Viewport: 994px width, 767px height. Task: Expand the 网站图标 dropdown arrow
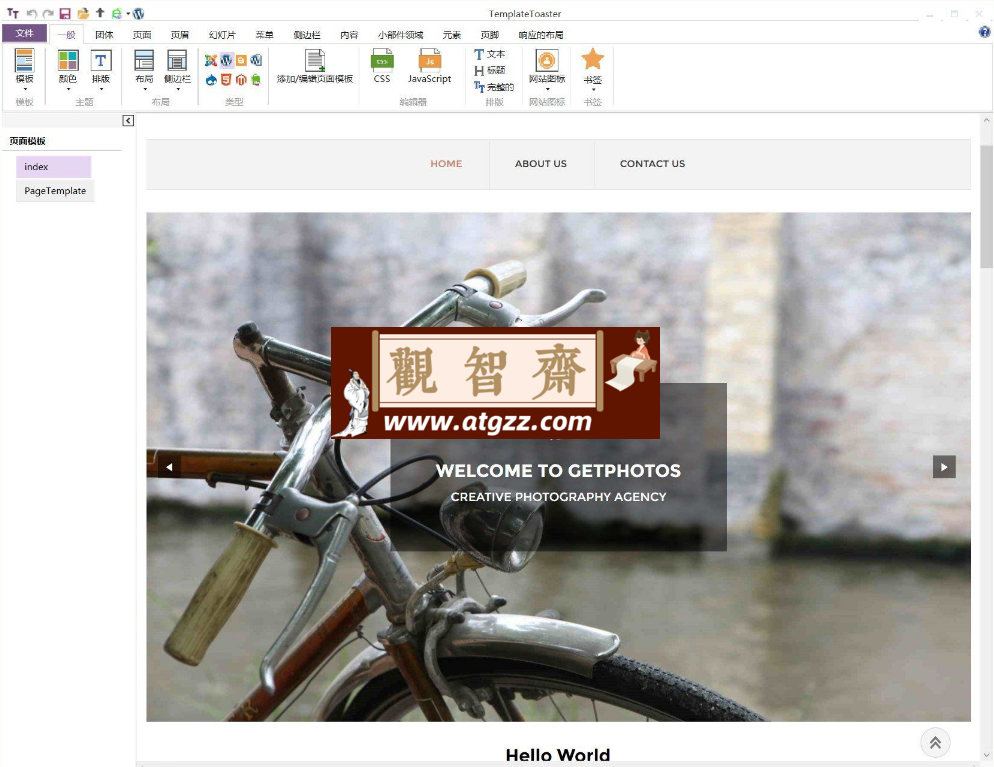pyautogui.click(x=547, y=89)
